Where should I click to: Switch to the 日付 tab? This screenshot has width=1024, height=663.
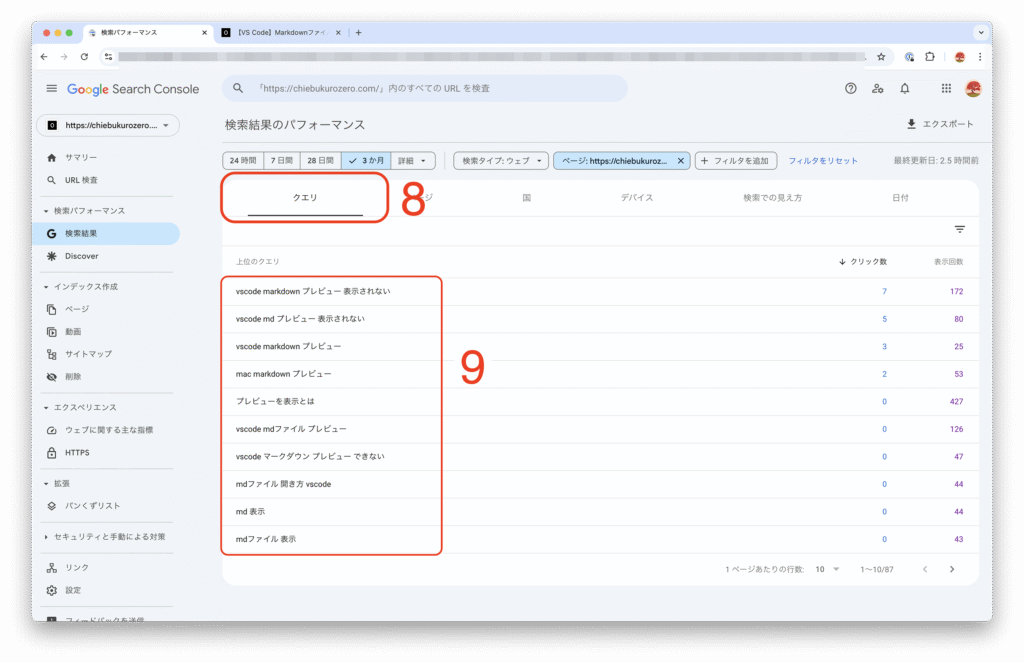click(901, 198)
